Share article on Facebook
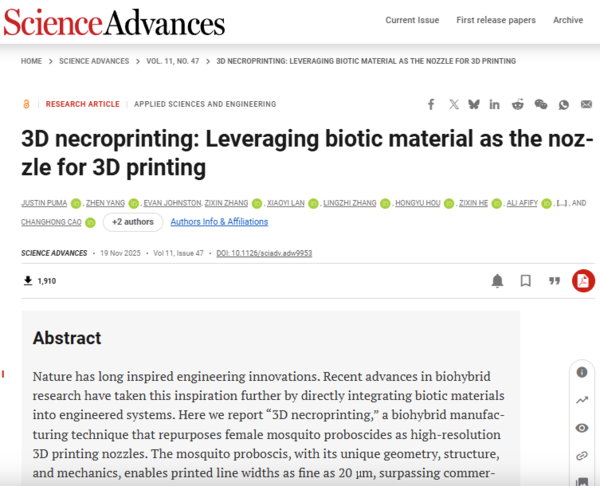Viewport: 600px width, 486px height. click(431, 104)
